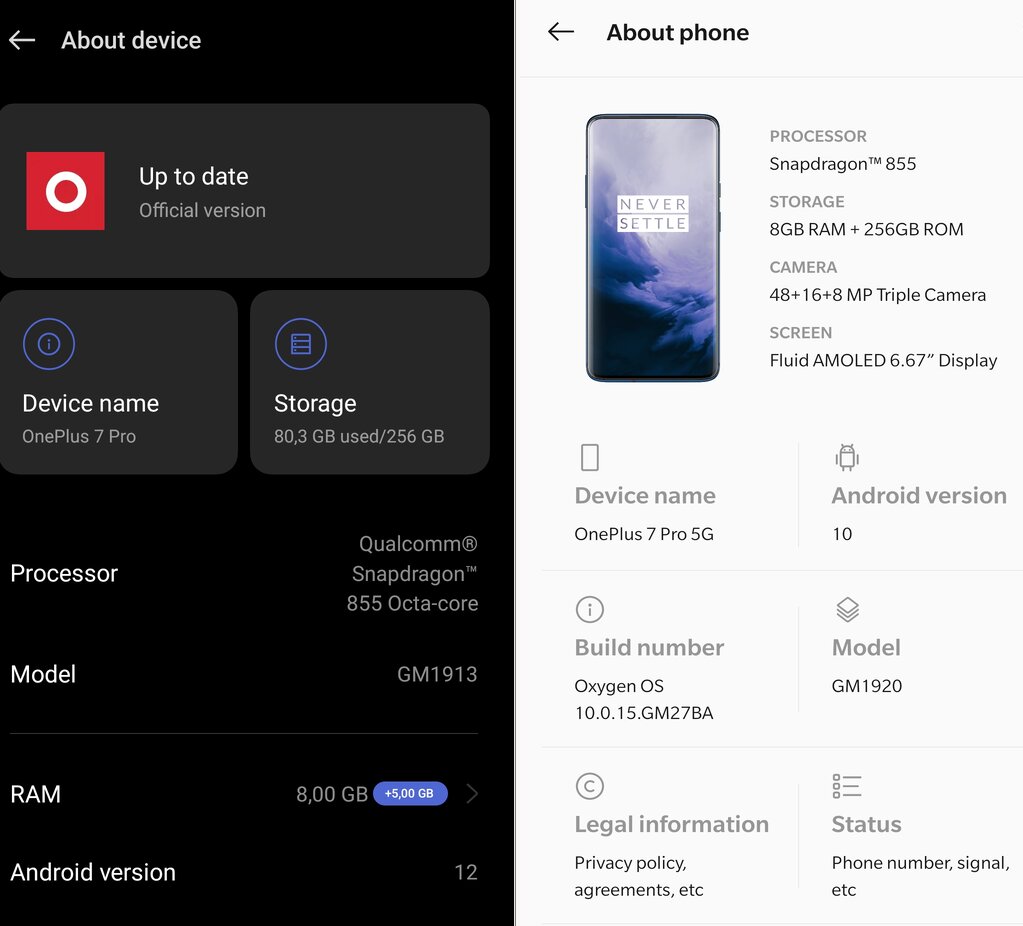Image resolution: width=1023 pixels, height=926 pixels.
Task: Go back from About device screen
Action: click(x=22, y=40)
